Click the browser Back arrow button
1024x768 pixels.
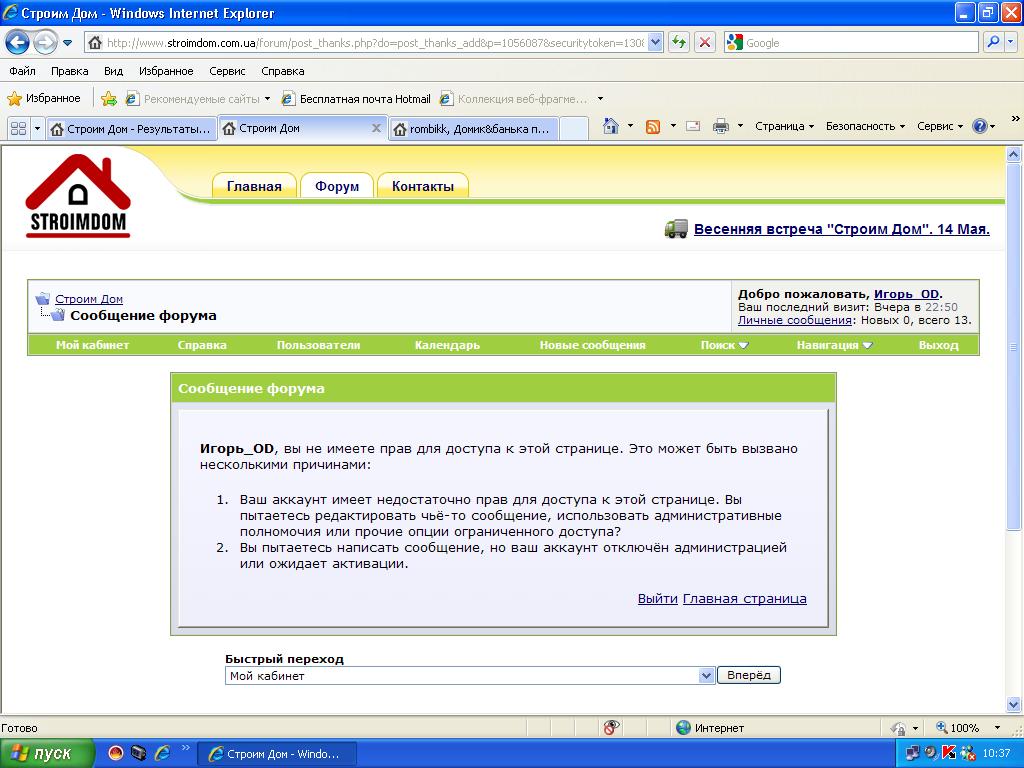click(18, 43)
